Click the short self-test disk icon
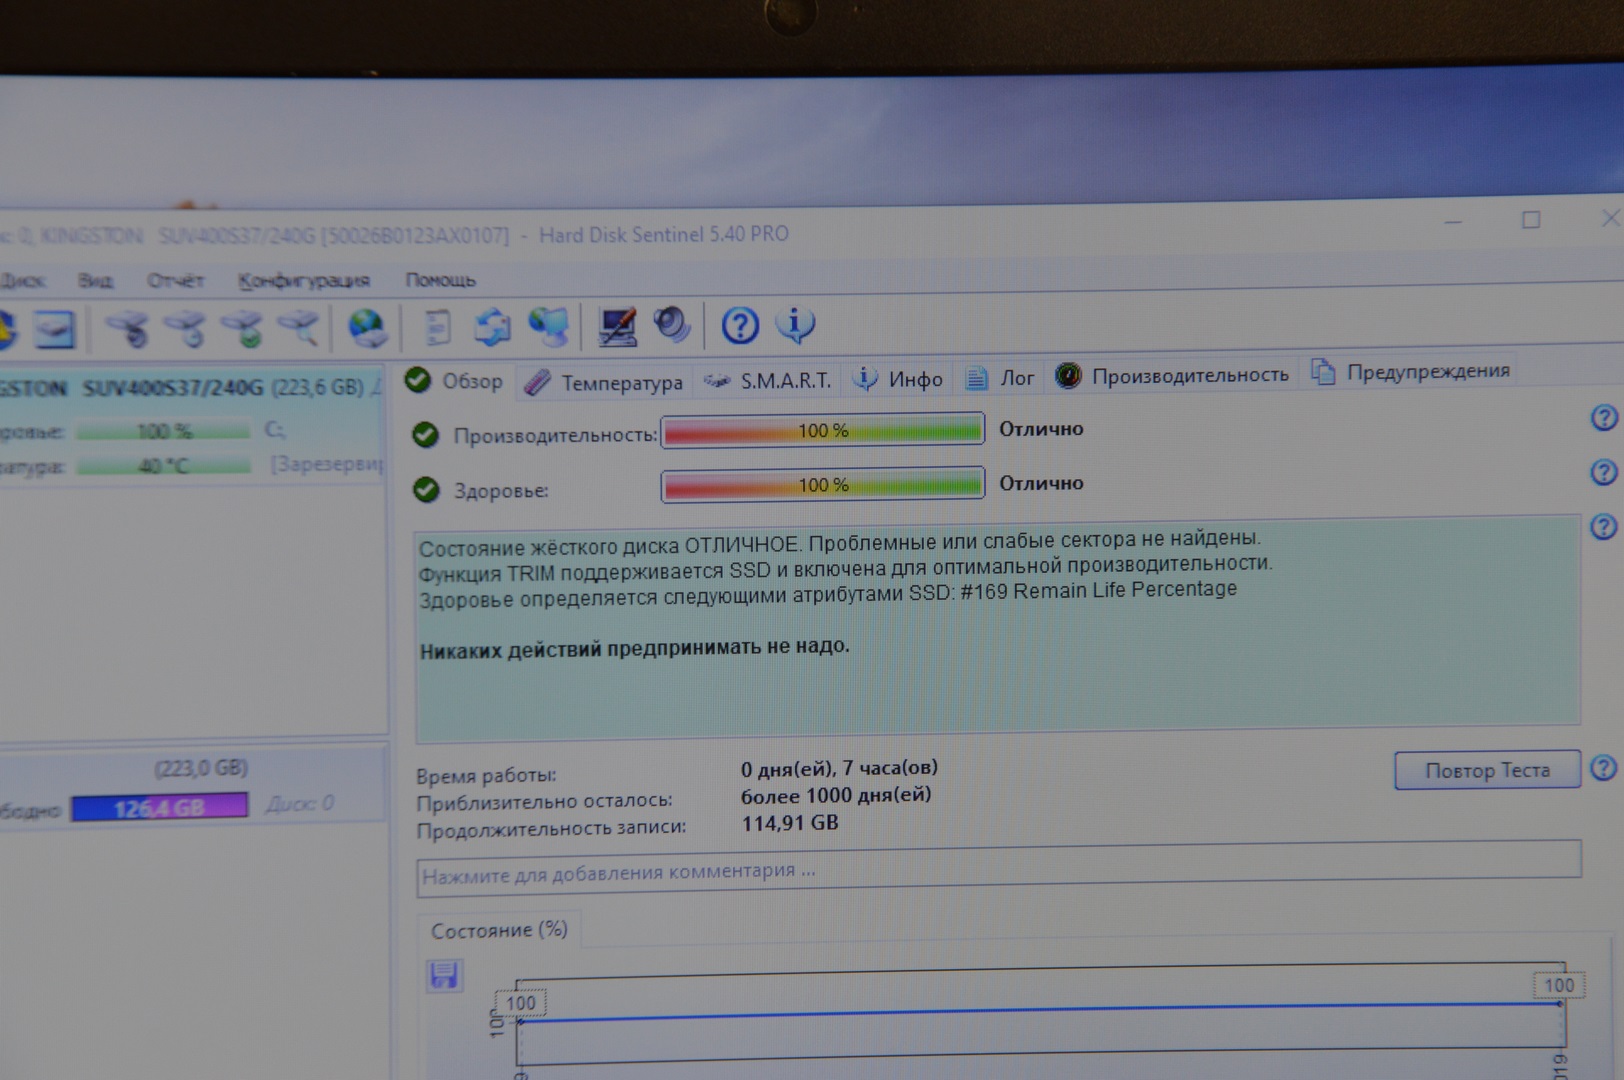This screenshot has width=1624, height=1080. [x=128, y=328]
